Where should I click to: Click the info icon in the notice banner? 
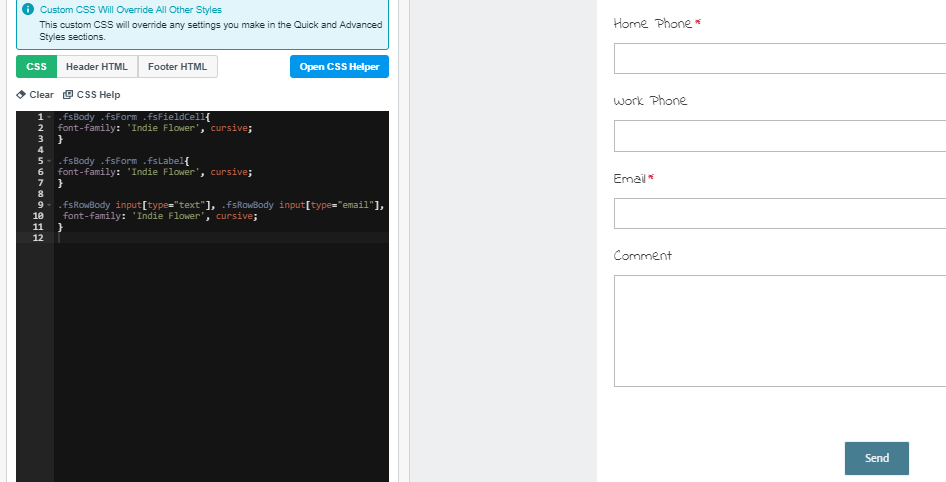tap(28, 10)
